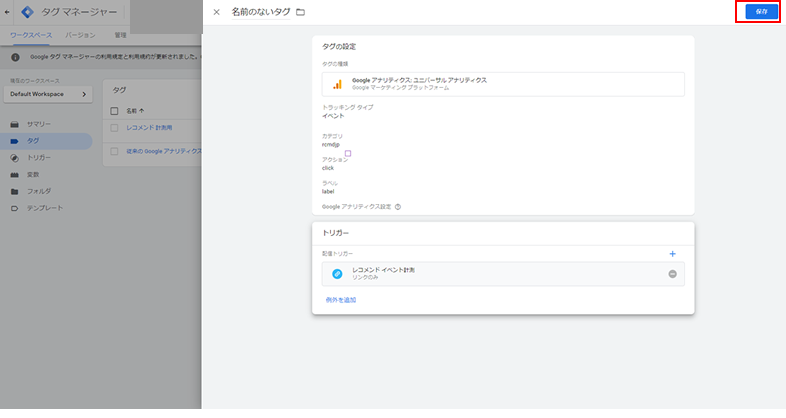The width and height of the screenshot is (786, 418).
Task: Click the 例外を追加 link
Action: click(x=341, y=300)
